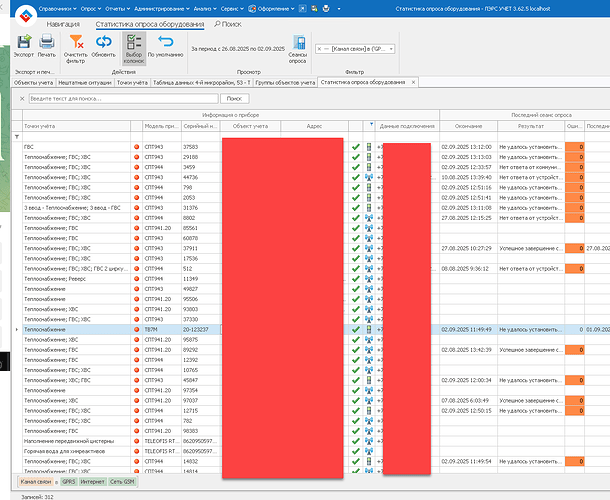Click the Печать printer icon in ribbon

pos(46,42)
